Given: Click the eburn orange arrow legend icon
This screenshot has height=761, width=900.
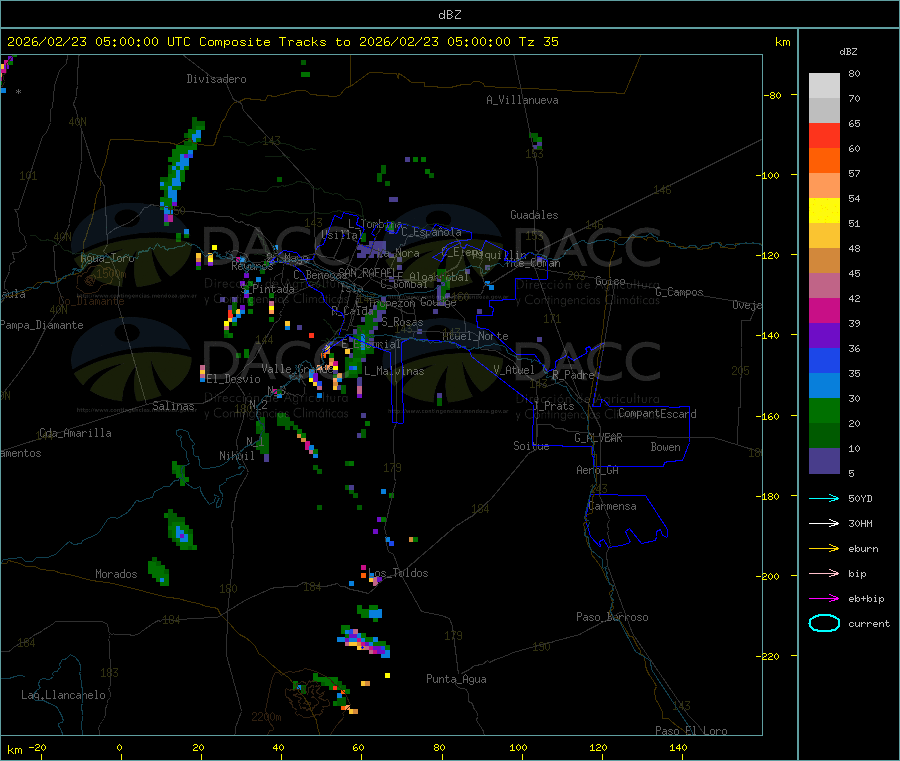Looking at the screenshot, I should coord(824,549).
